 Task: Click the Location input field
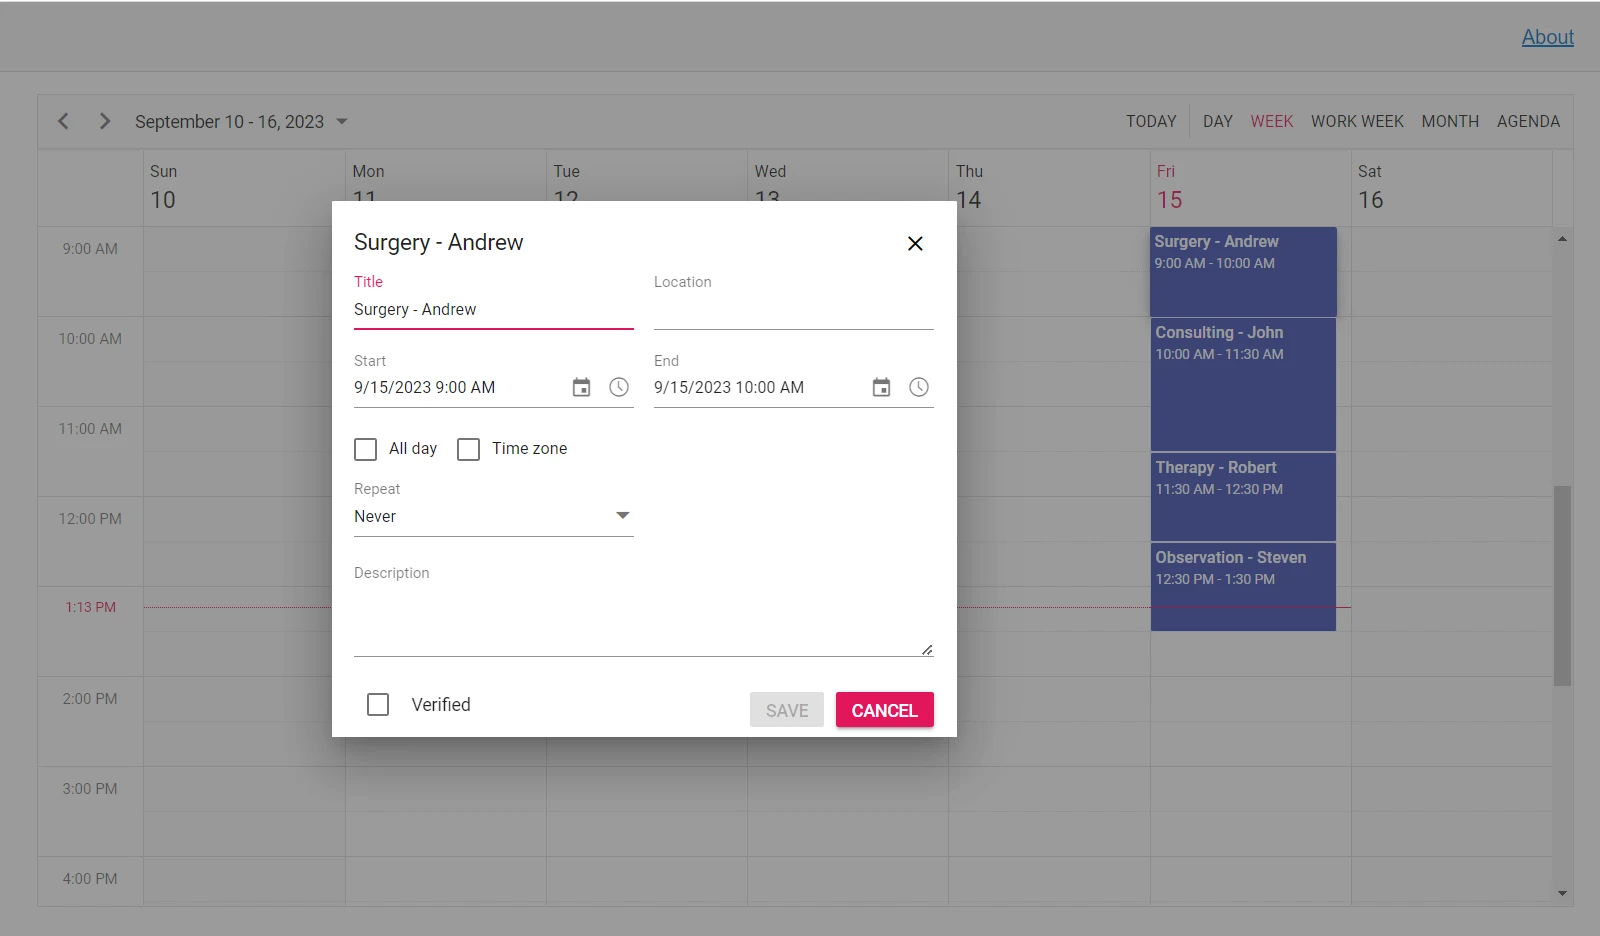[794, 310]
